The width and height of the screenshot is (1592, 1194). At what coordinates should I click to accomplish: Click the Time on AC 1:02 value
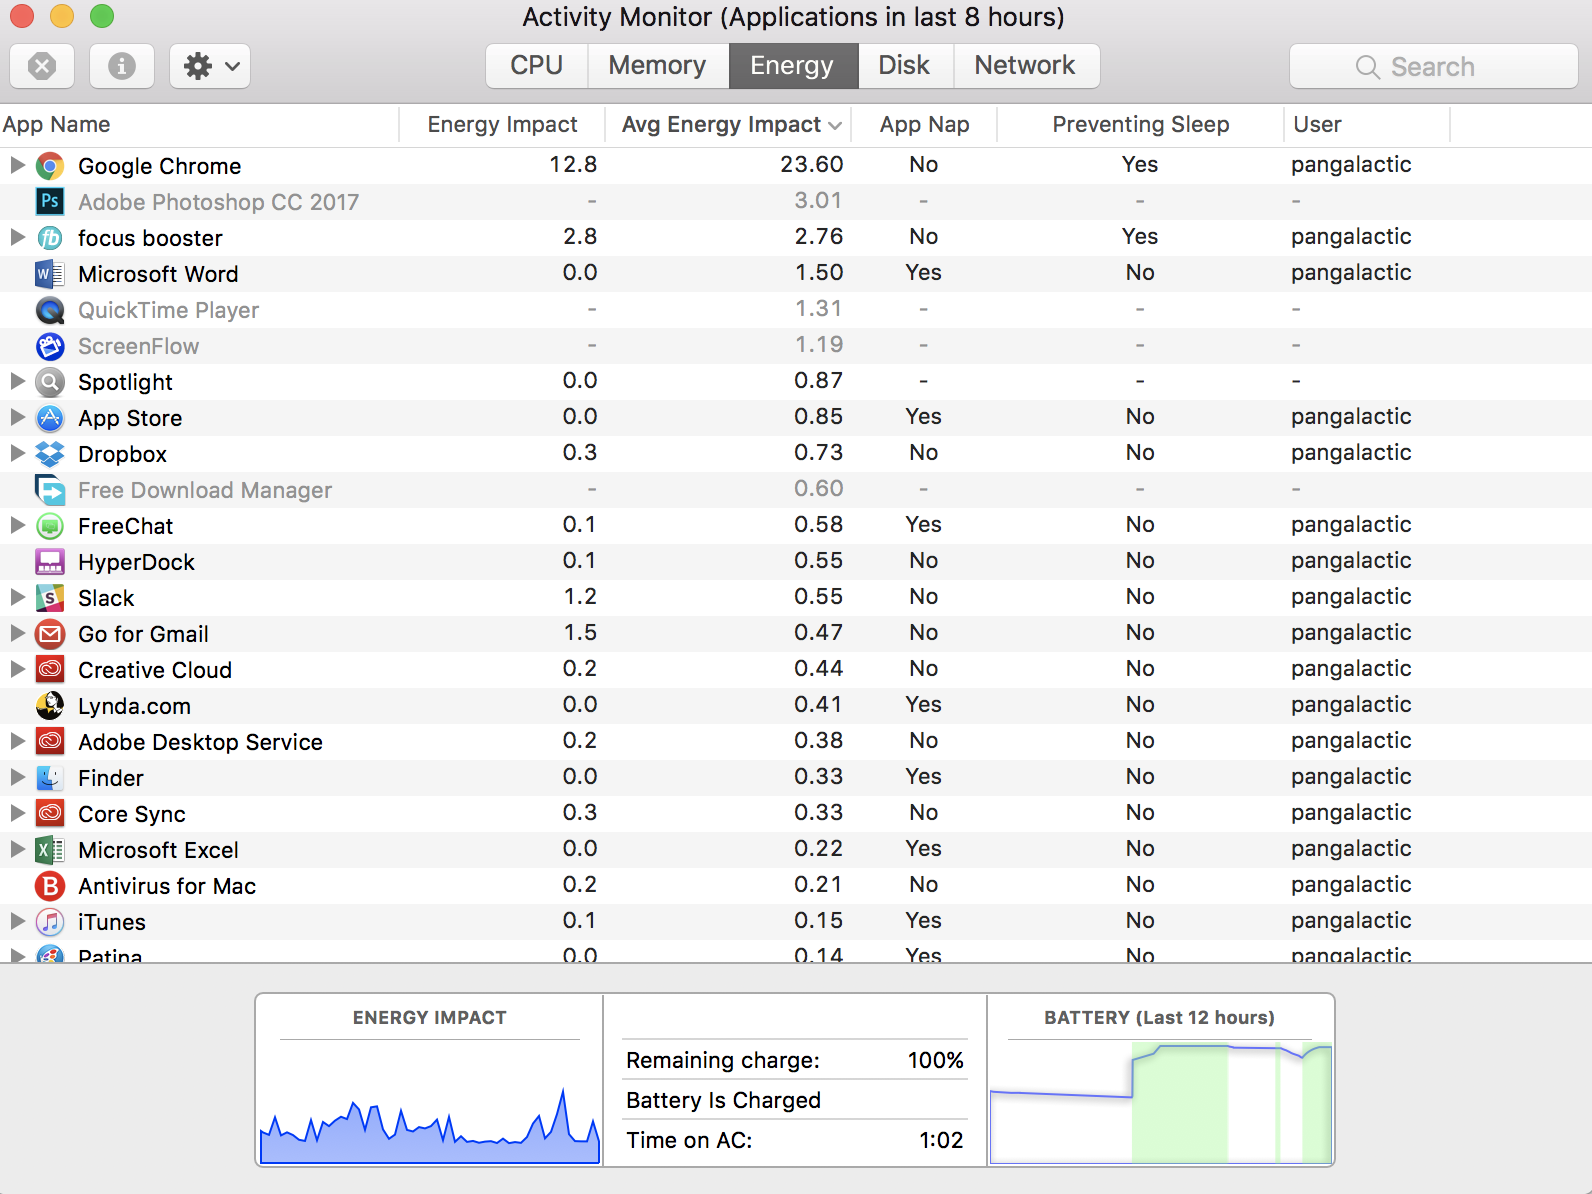tap(942, 1140)
